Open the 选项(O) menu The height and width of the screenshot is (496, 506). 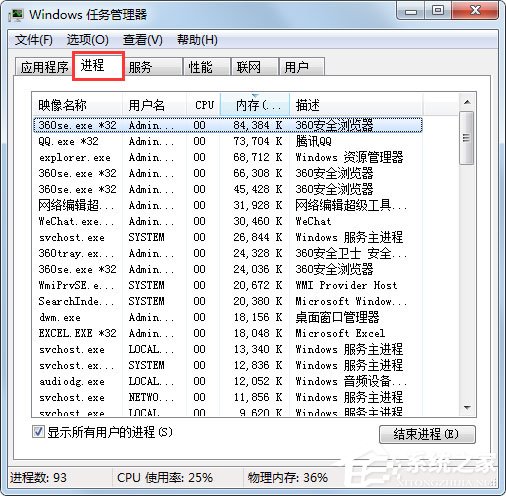(x=87, y=40)
